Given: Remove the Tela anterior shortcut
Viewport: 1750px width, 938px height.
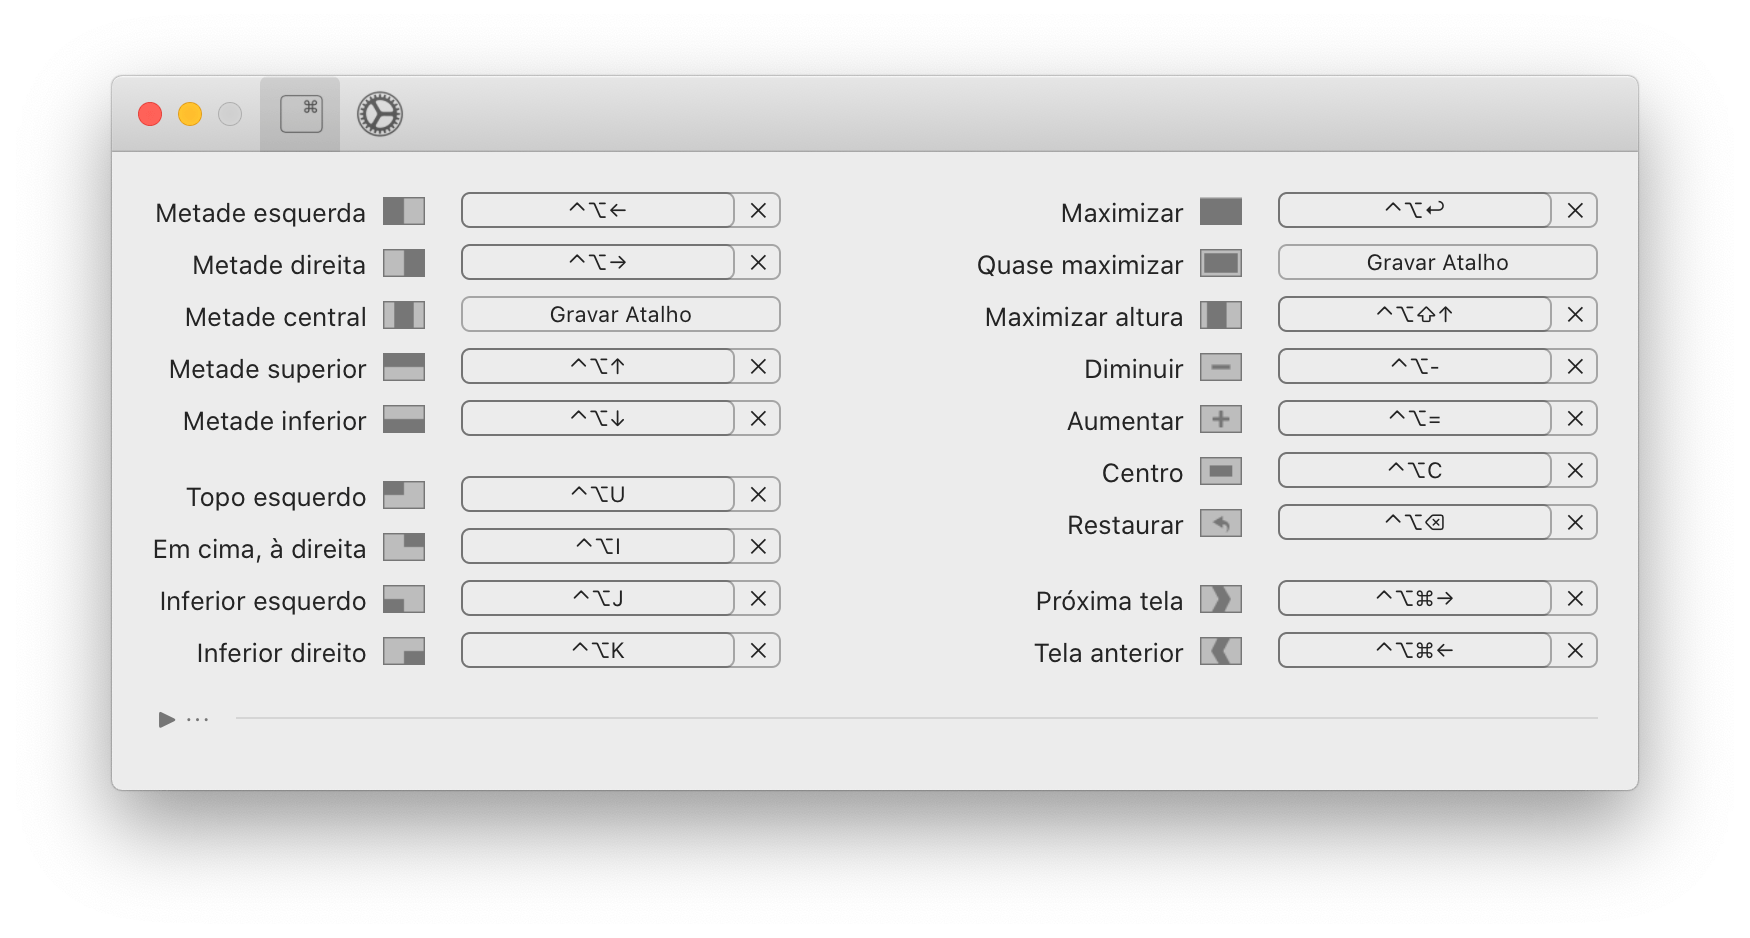Looking at the screenshot, I should pos(1575,651).
